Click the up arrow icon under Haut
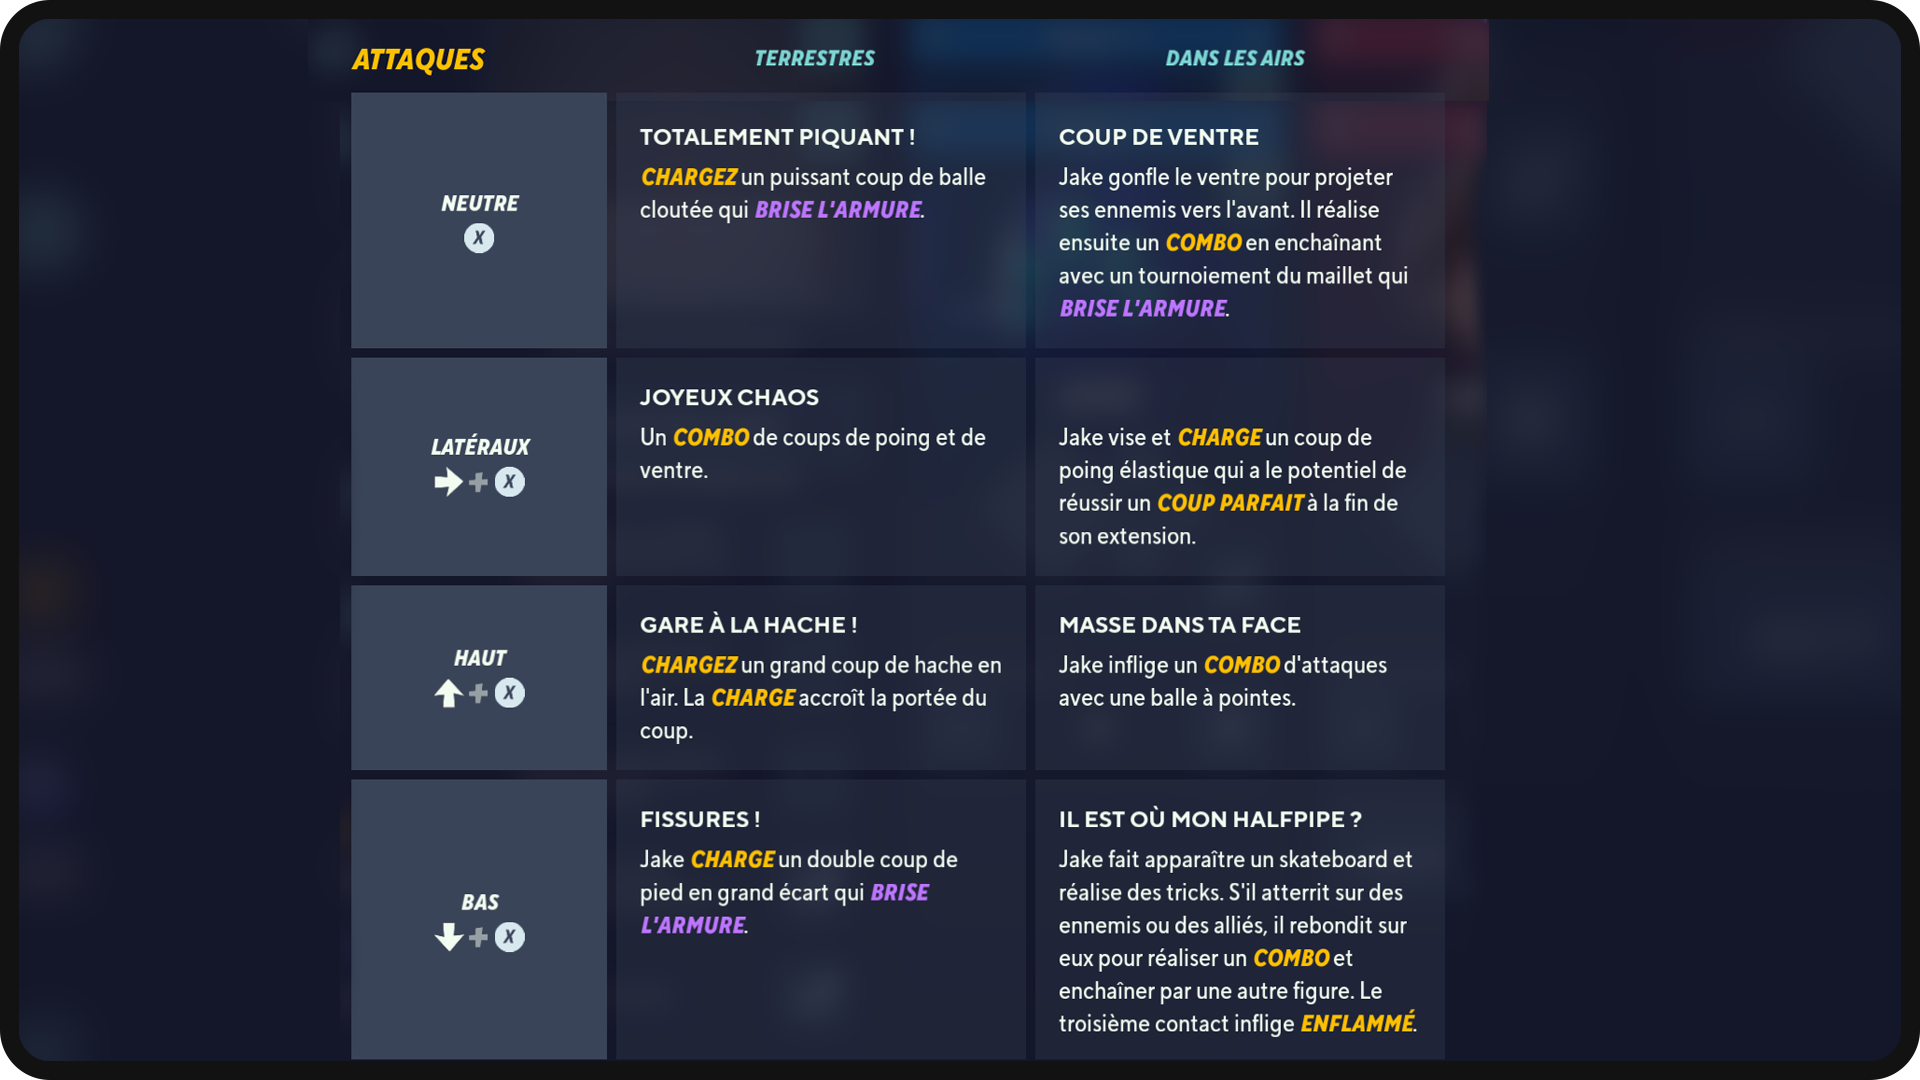Image resolution: width=1920 pixels, height=1080 pixels. [x=448, y=693]
